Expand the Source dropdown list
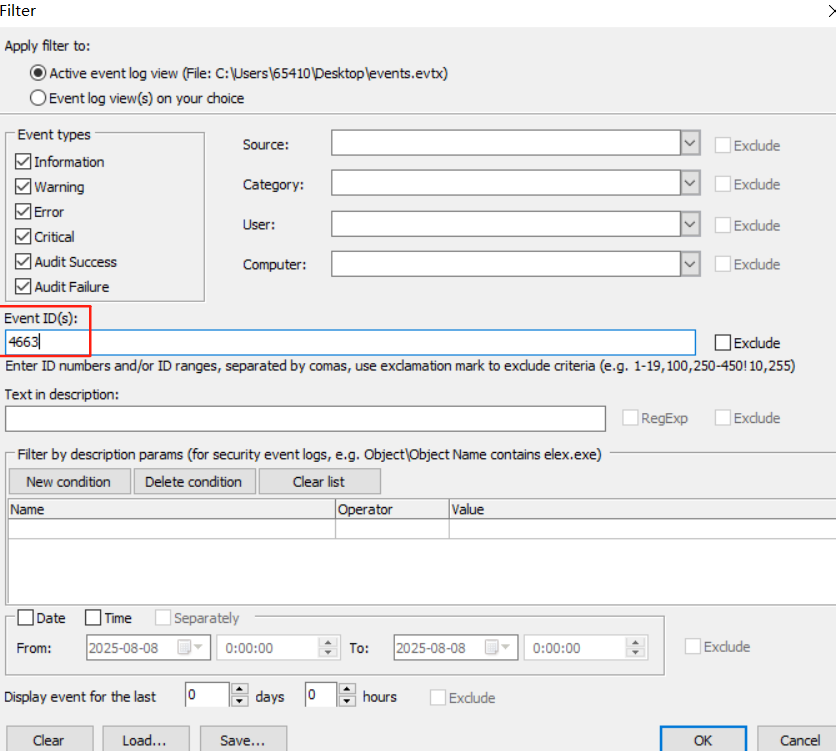 [x=690, y=144]
